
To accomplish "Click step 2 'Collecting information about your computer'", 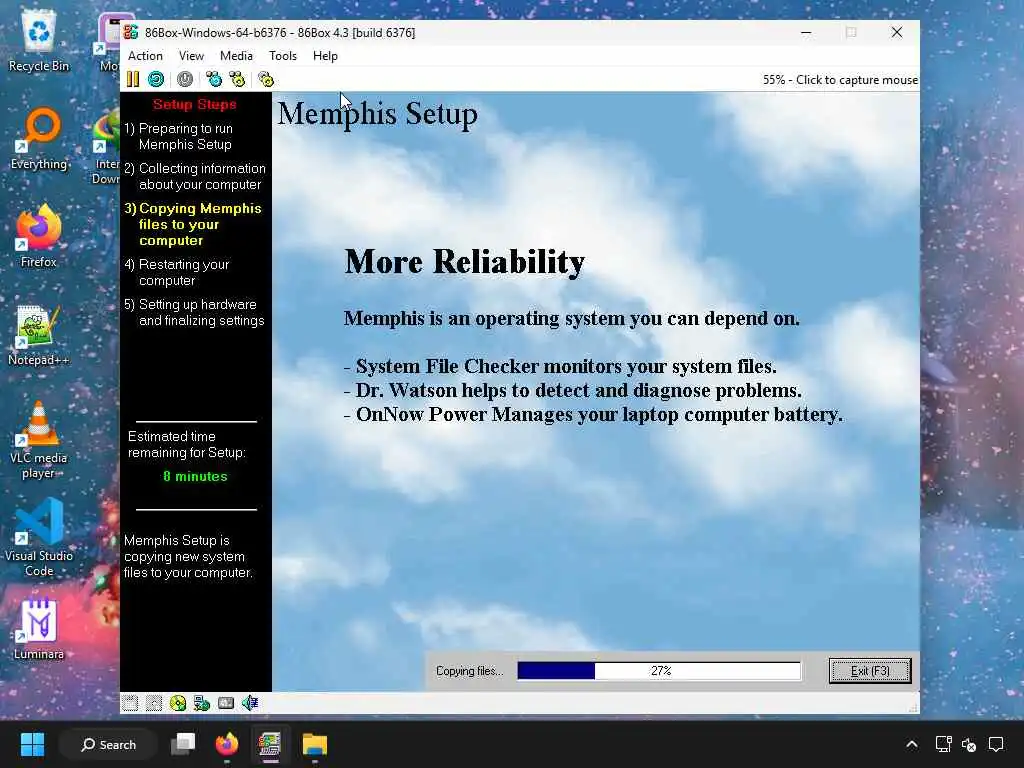I will [x=195, y=176].
